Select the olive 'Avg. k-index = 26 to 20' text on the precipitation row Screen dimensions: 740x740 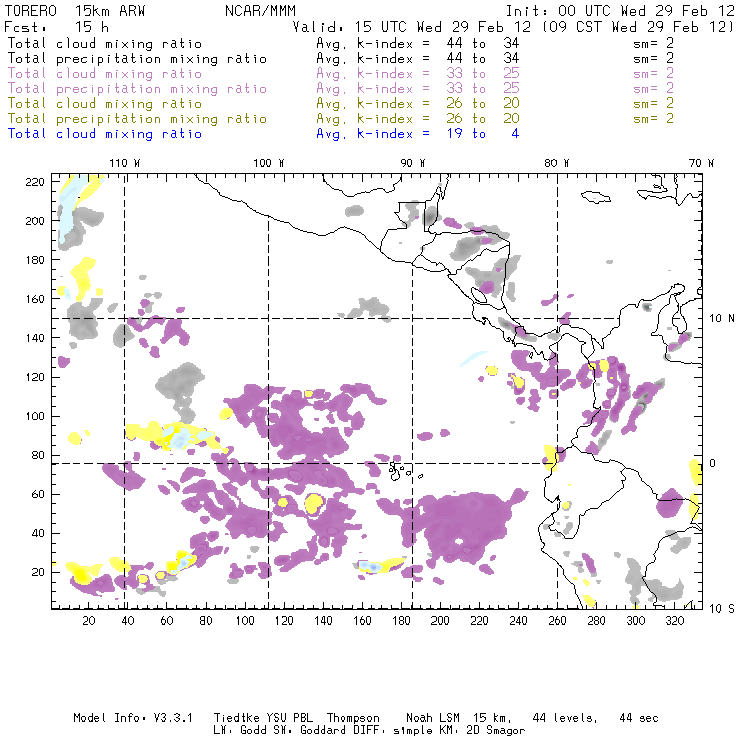[418, 119]
